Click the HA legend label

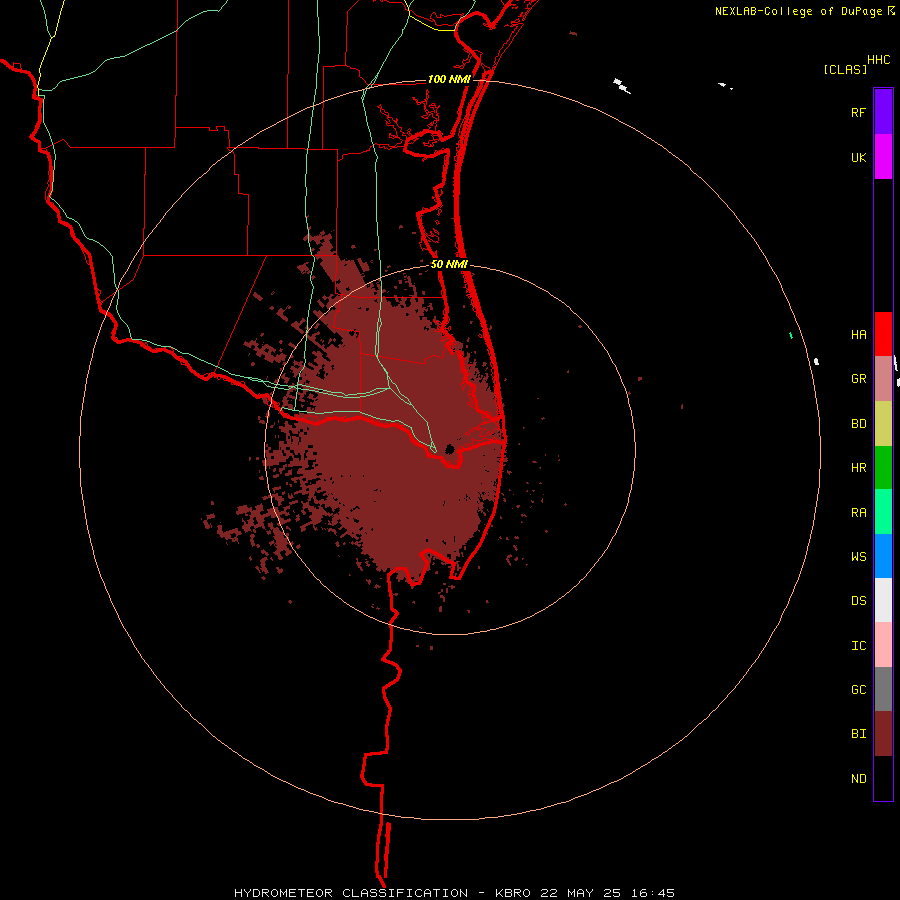[x=858, y=335]
